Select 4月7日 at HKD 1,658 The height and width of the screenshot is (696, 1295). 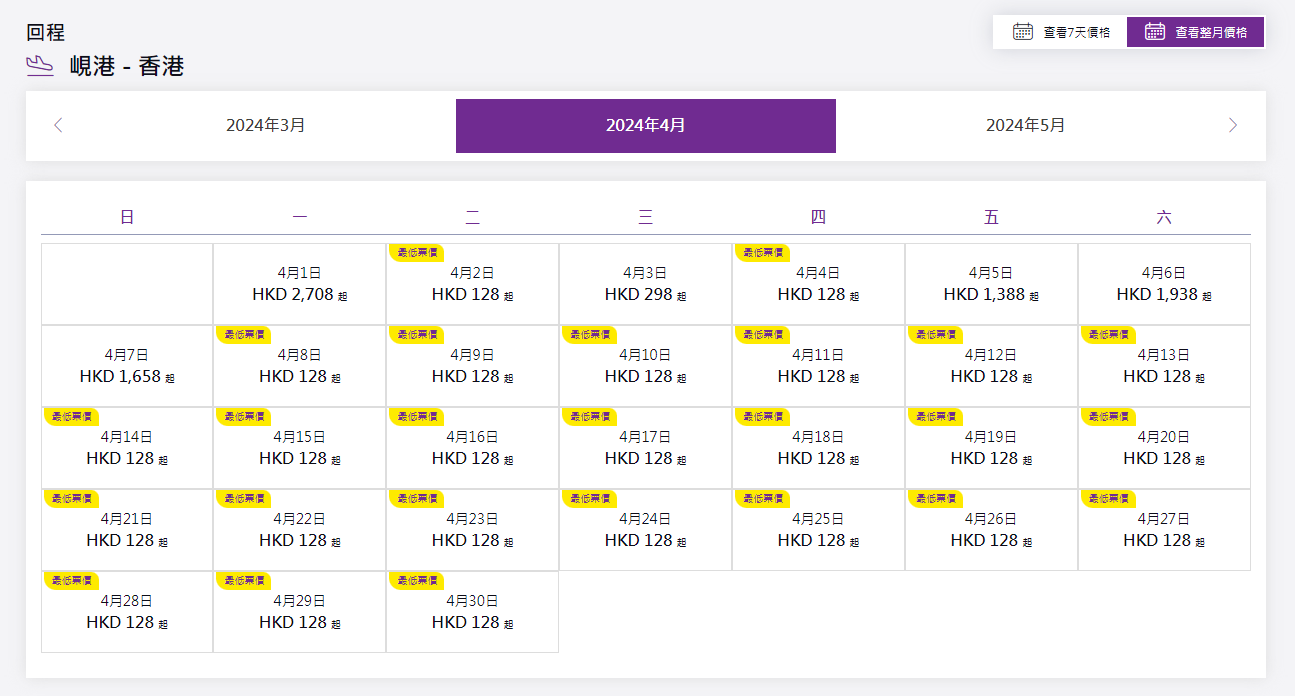pos(126,367)
